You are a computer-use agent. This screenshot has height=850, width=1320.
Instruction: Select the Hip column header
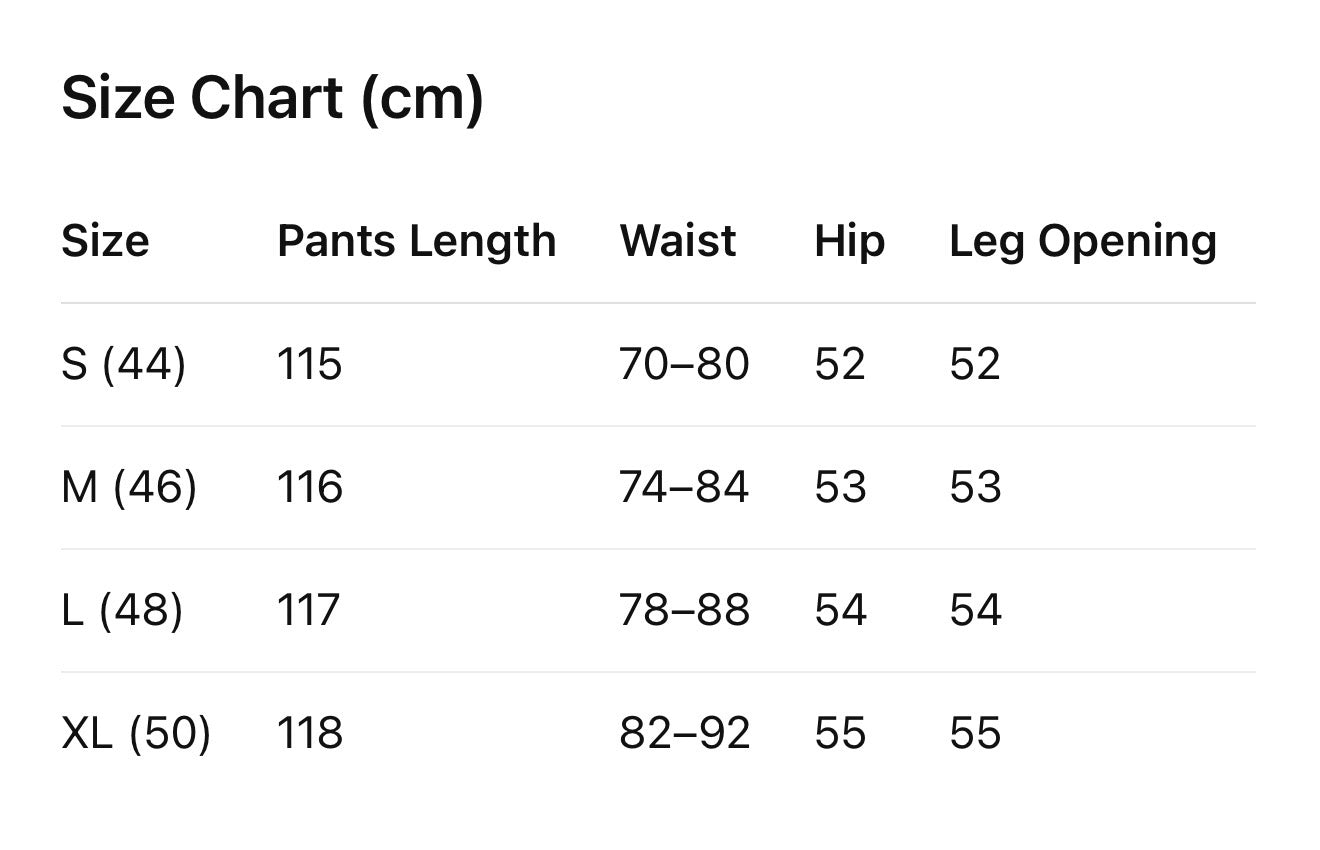850,241
